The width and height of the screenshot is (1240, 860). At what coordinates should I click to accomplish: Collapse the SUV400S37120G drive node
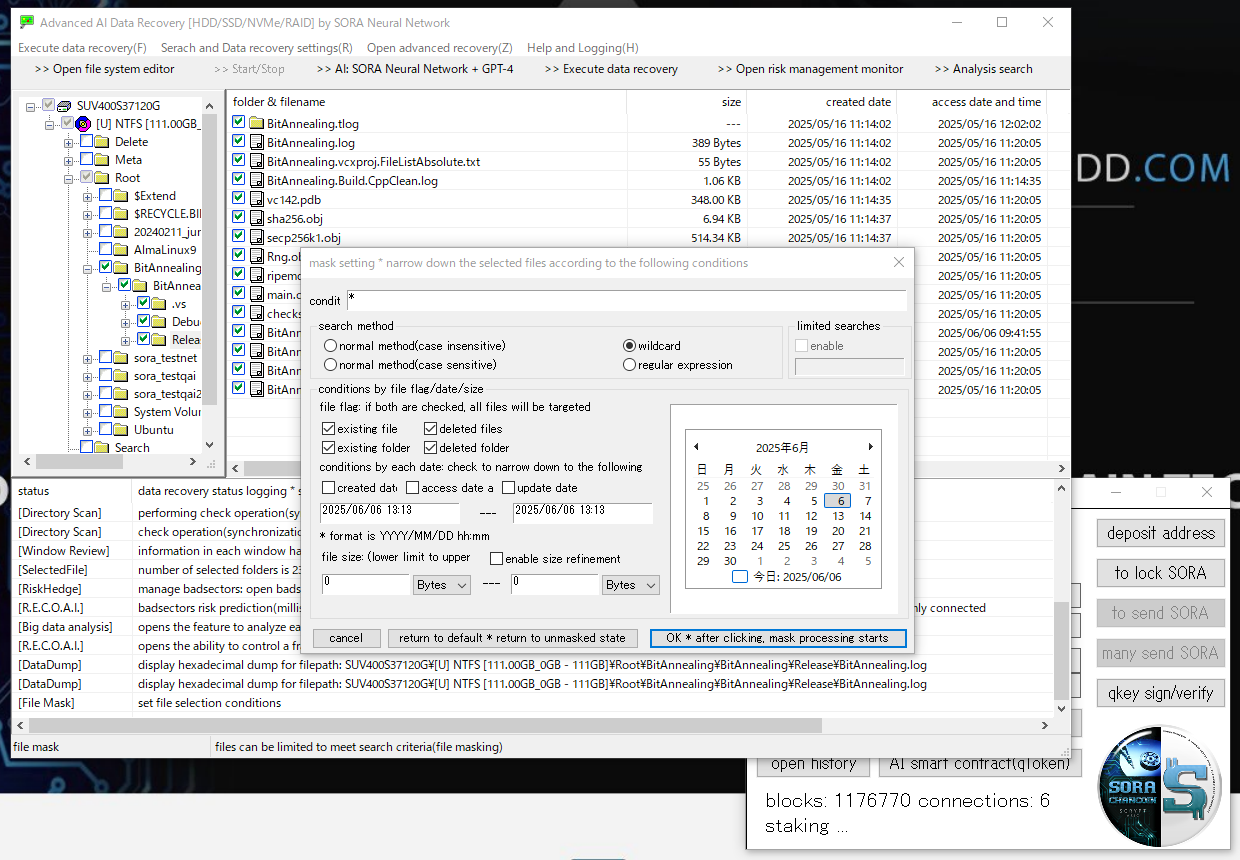pos(32,106)
